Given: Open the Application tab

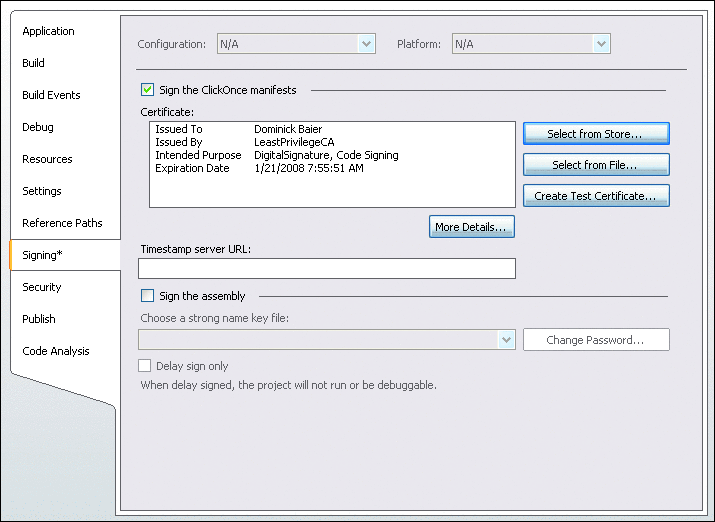Looking at the screenshot, I should (x=48, y=31).
